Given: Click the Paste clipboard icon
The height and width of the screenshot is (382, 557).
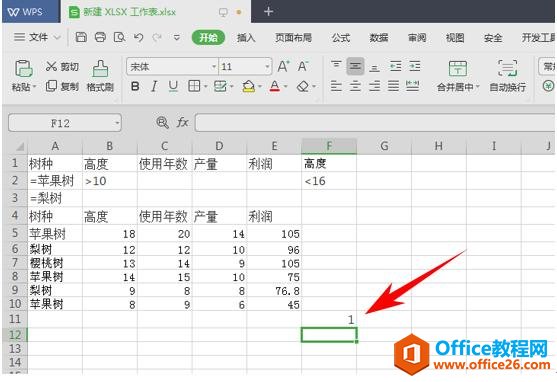Looking at the screenshot, I should click(23, 69).
